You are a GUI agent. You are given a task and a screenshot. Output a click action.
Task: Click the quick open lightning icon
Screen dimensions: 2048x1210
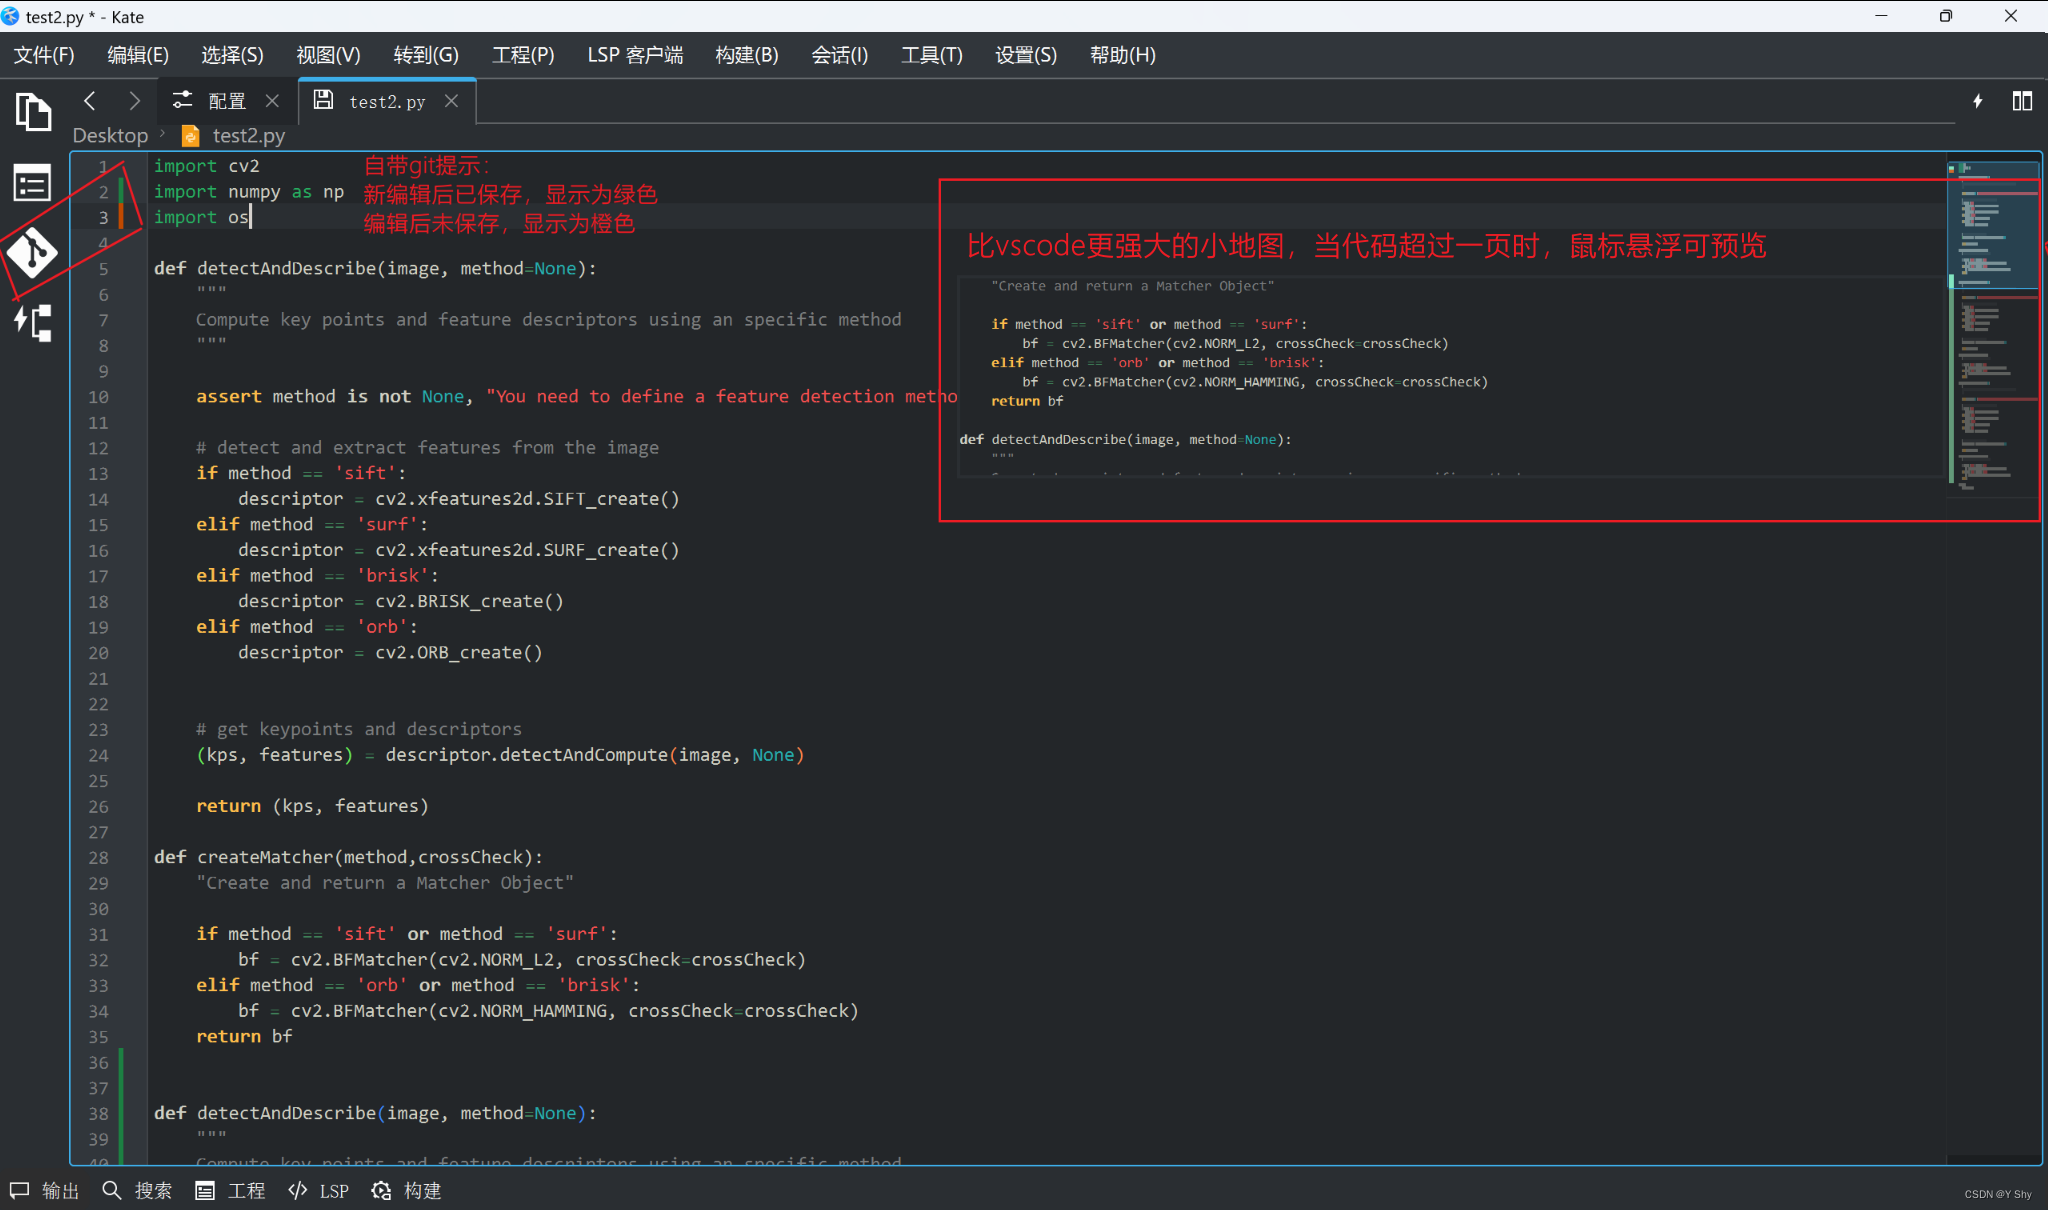[1977, 101]
